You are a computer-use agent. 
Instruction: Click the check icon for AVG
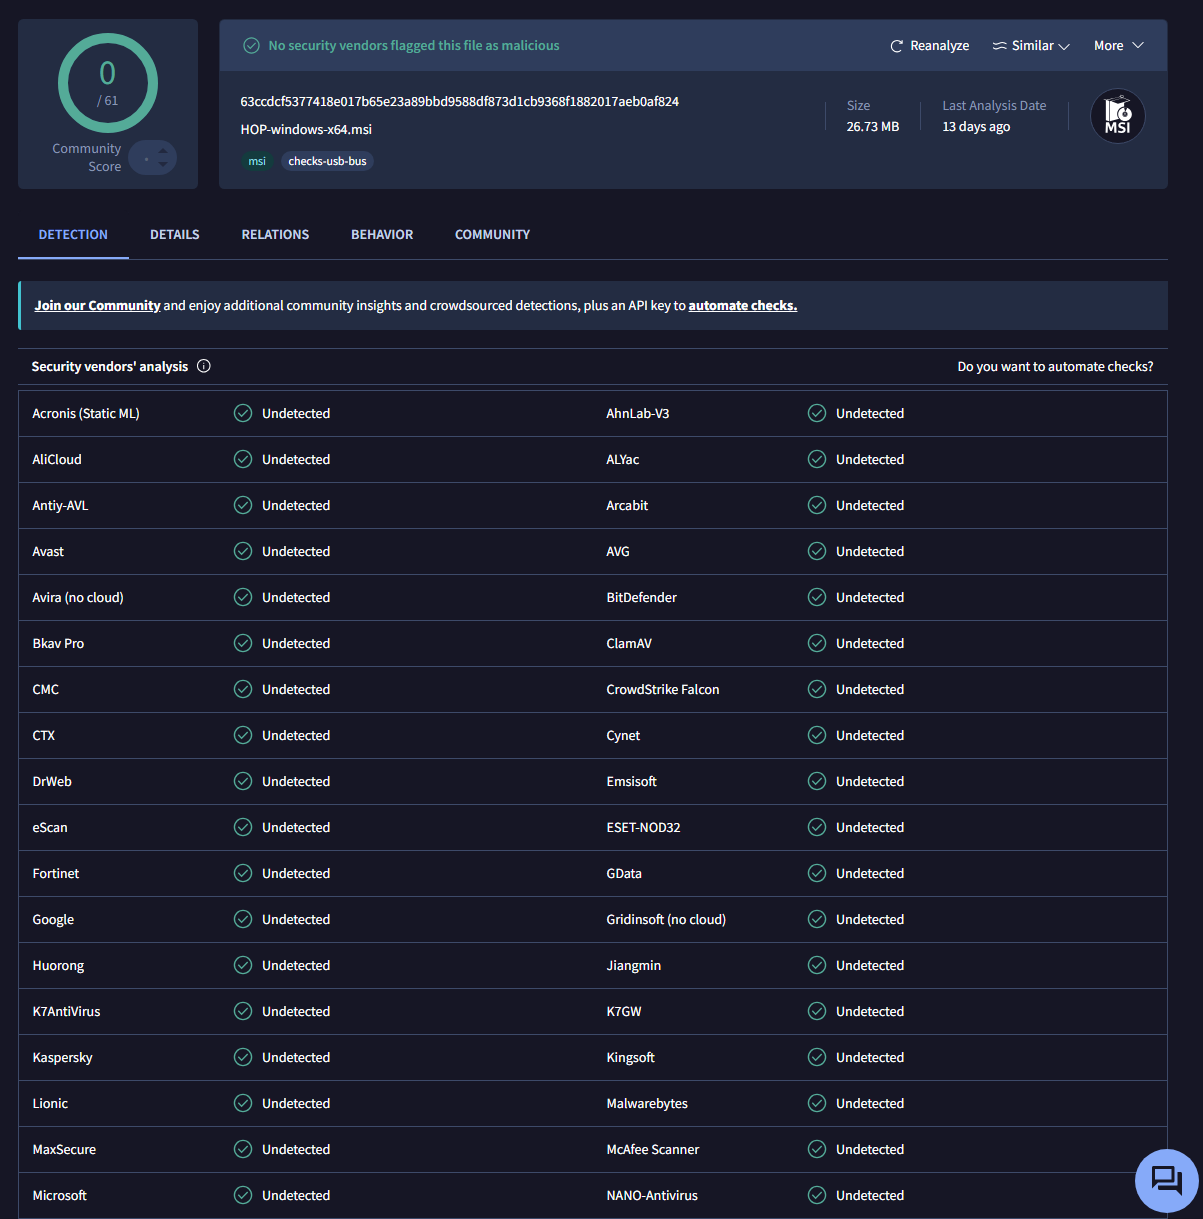coord(817,551)
